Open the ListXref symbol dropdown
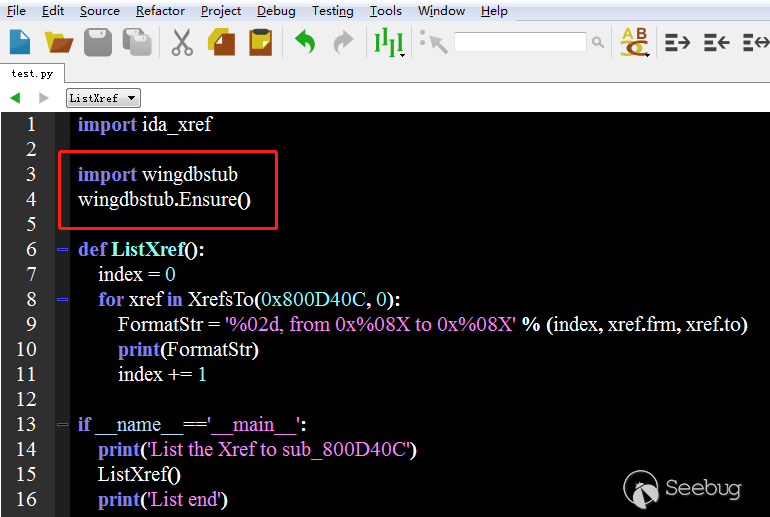The height and width of the screenshot is (517, 770). 103,98
